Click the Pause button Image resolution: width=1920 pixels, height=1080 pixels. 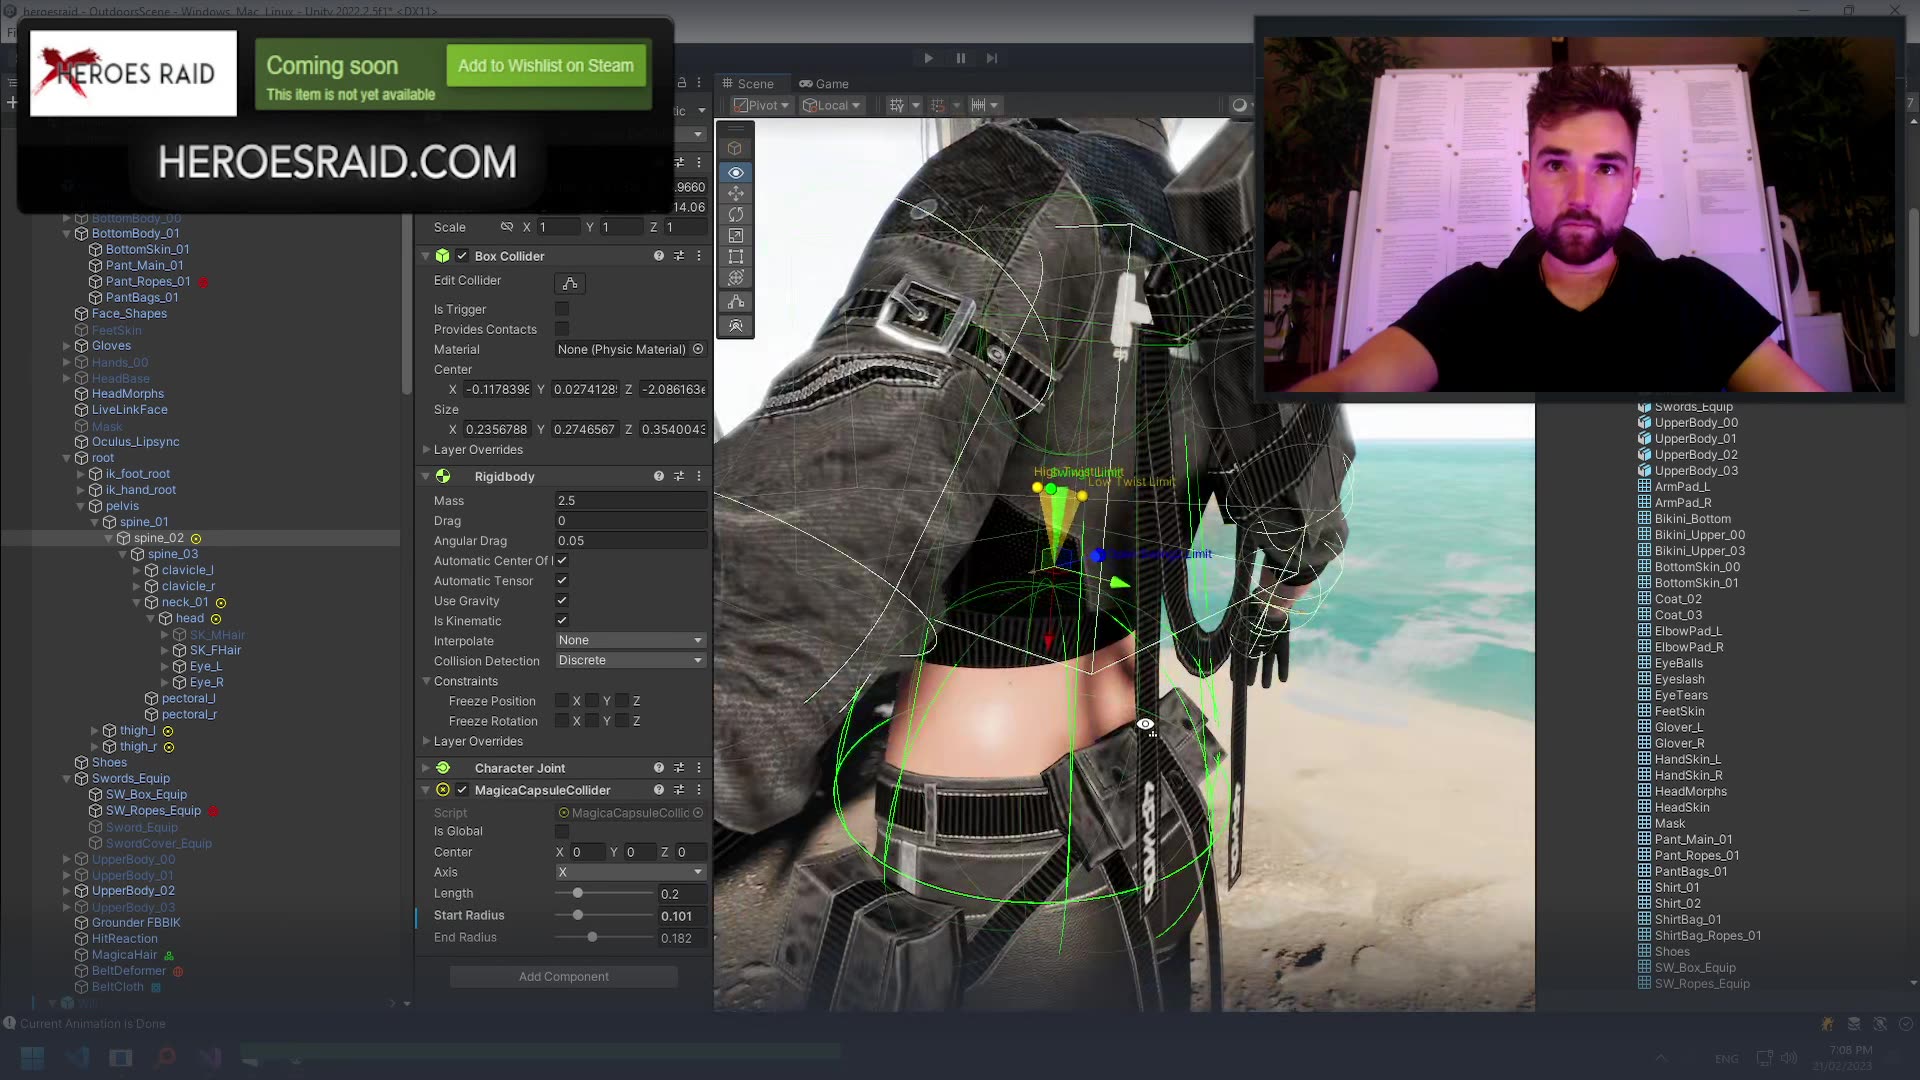point(961,58)
